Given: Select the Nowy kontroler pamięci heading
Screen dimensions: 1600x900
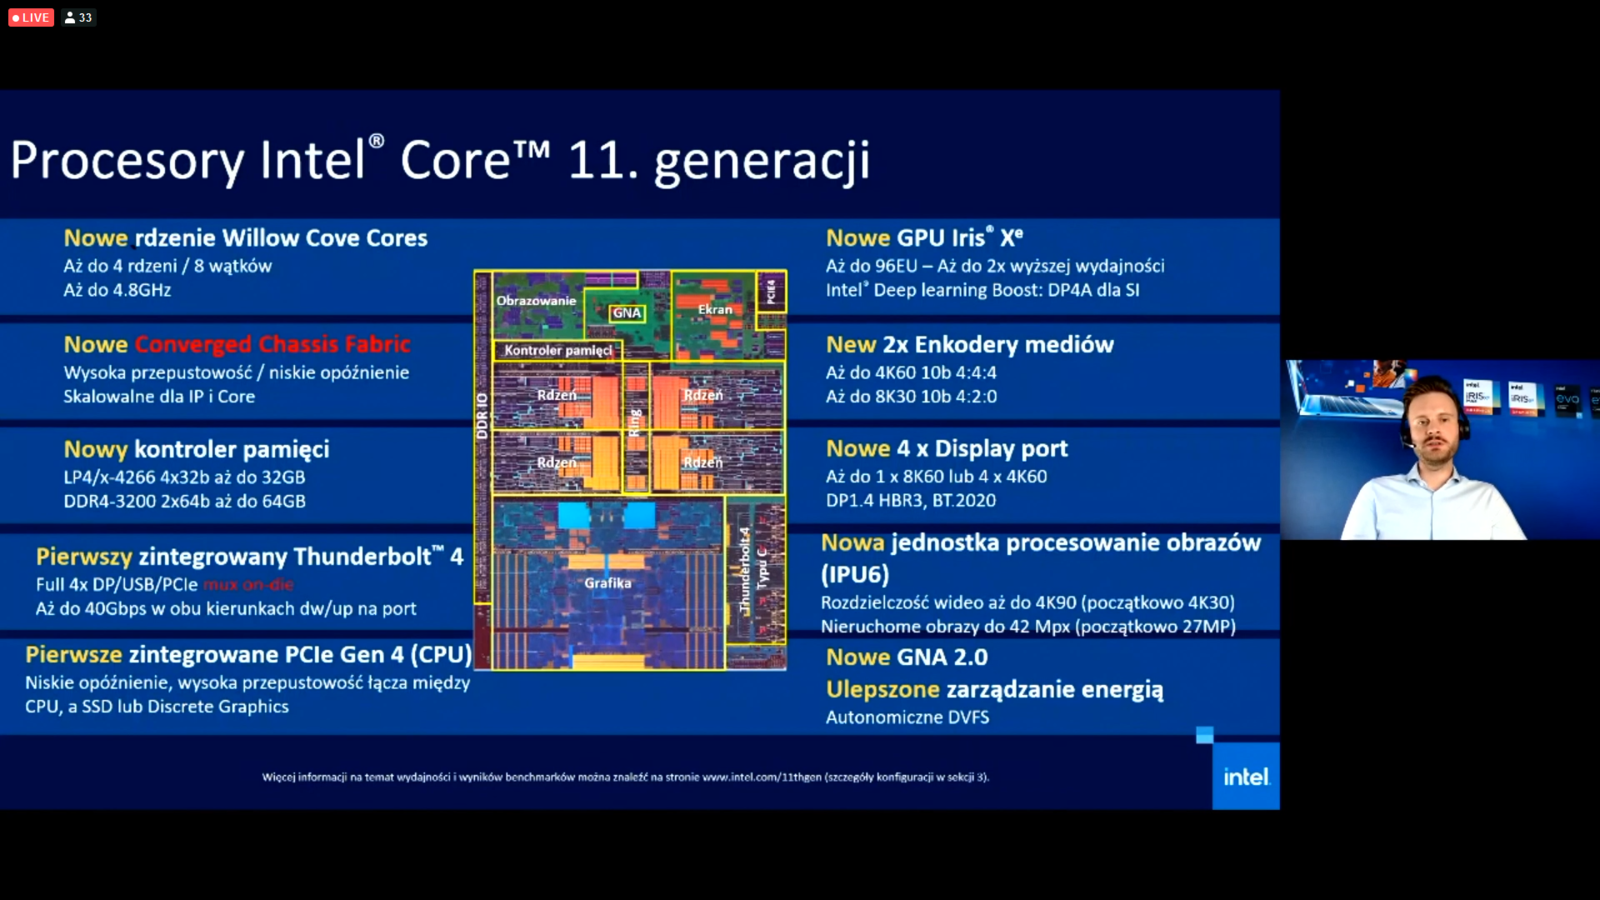Looking at the screenshot, I should click(x=196, y=449).
